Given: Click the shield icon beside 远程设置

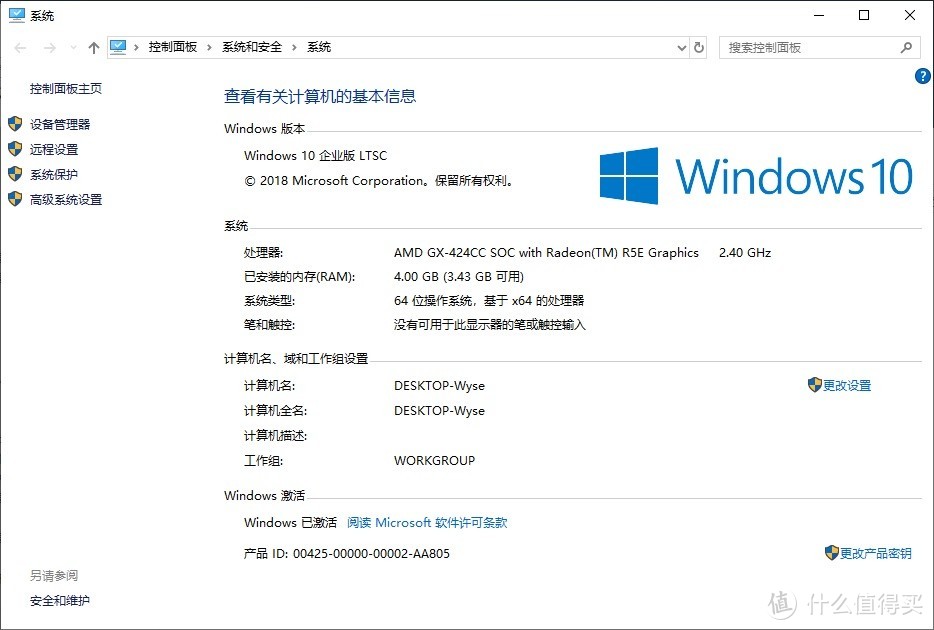Looking at the screenshot, I should 15,149.
